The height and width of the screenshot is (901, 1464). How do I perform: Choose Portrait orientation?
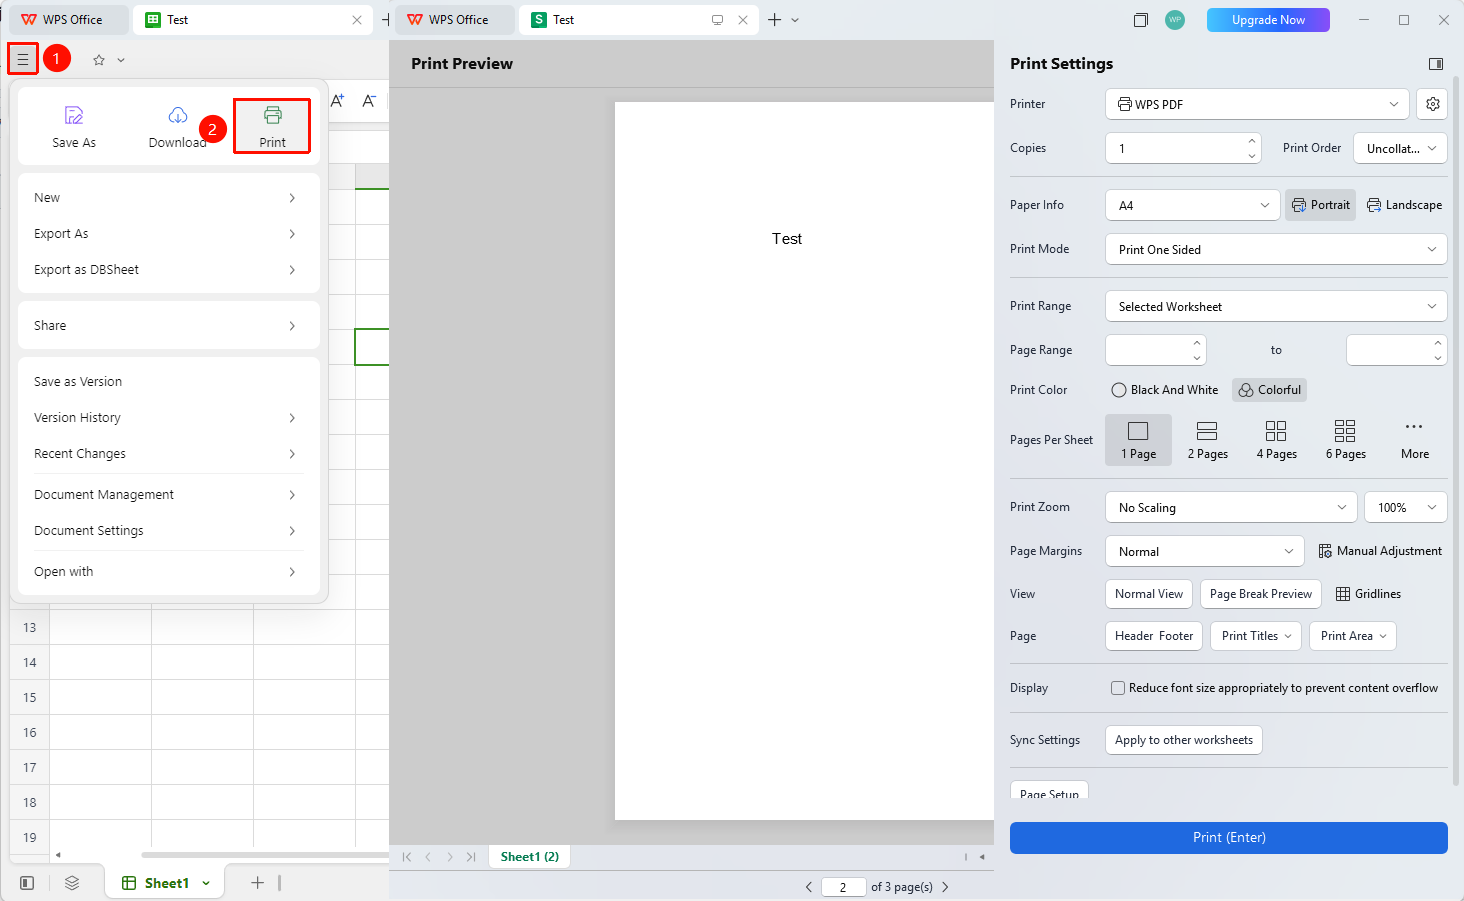1320,205
